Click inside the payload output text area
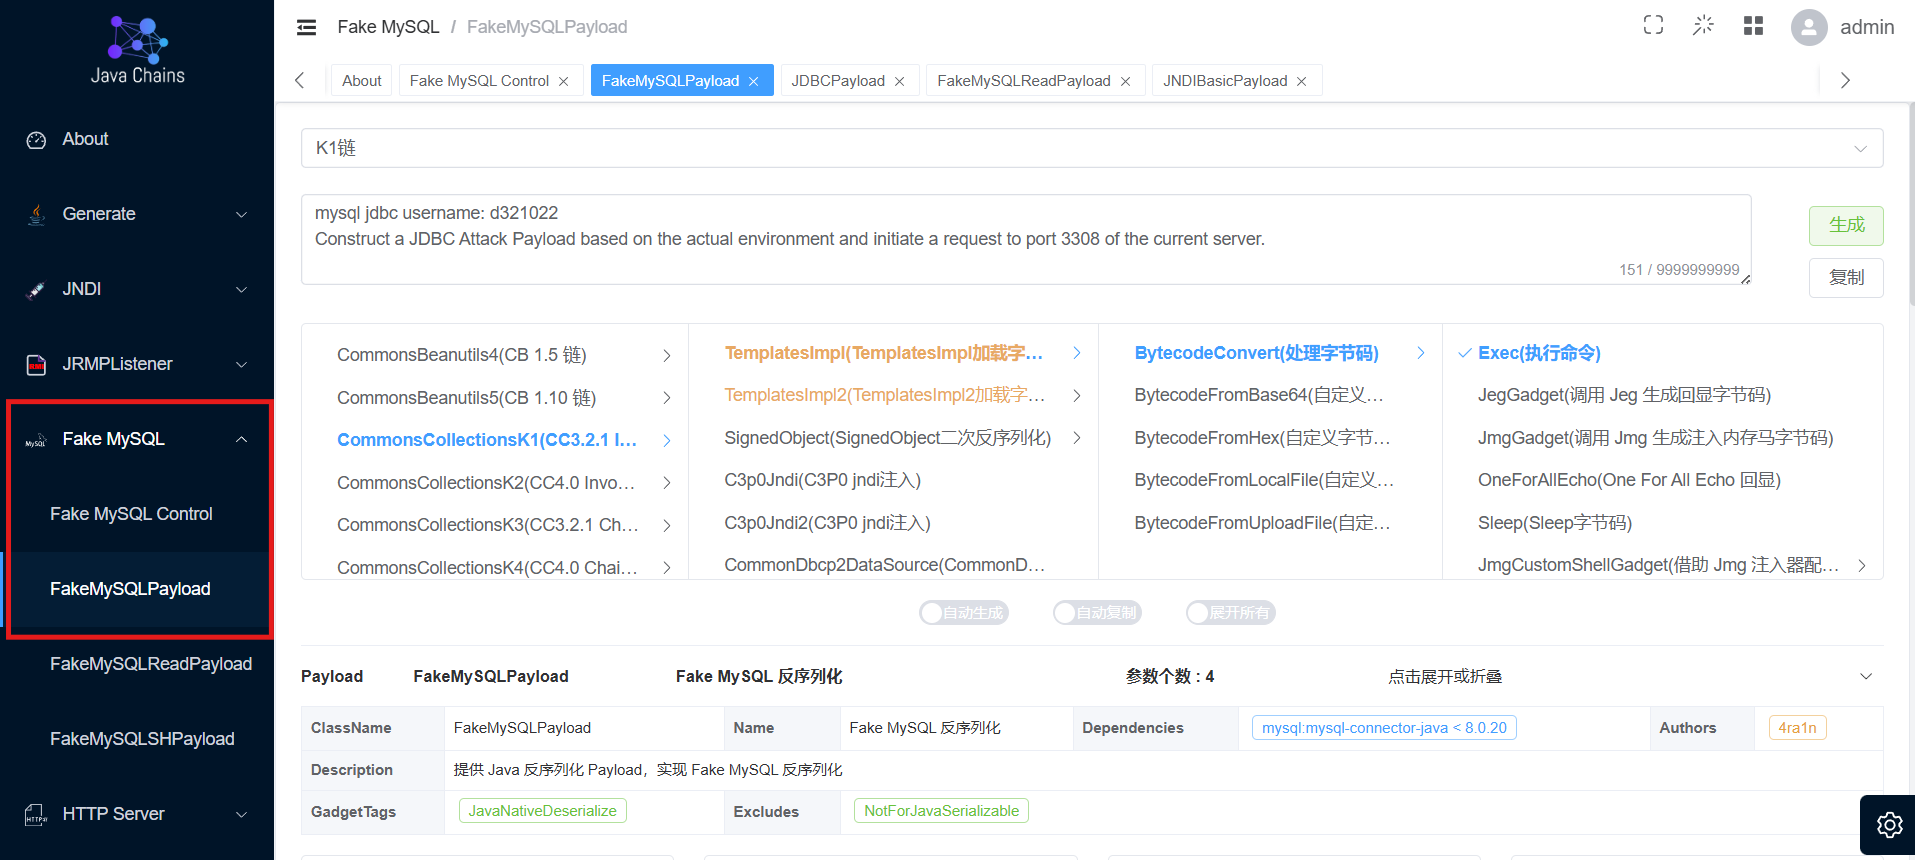The height and width of the screenshot is (860, 1915). click(x=1026, y=239)
